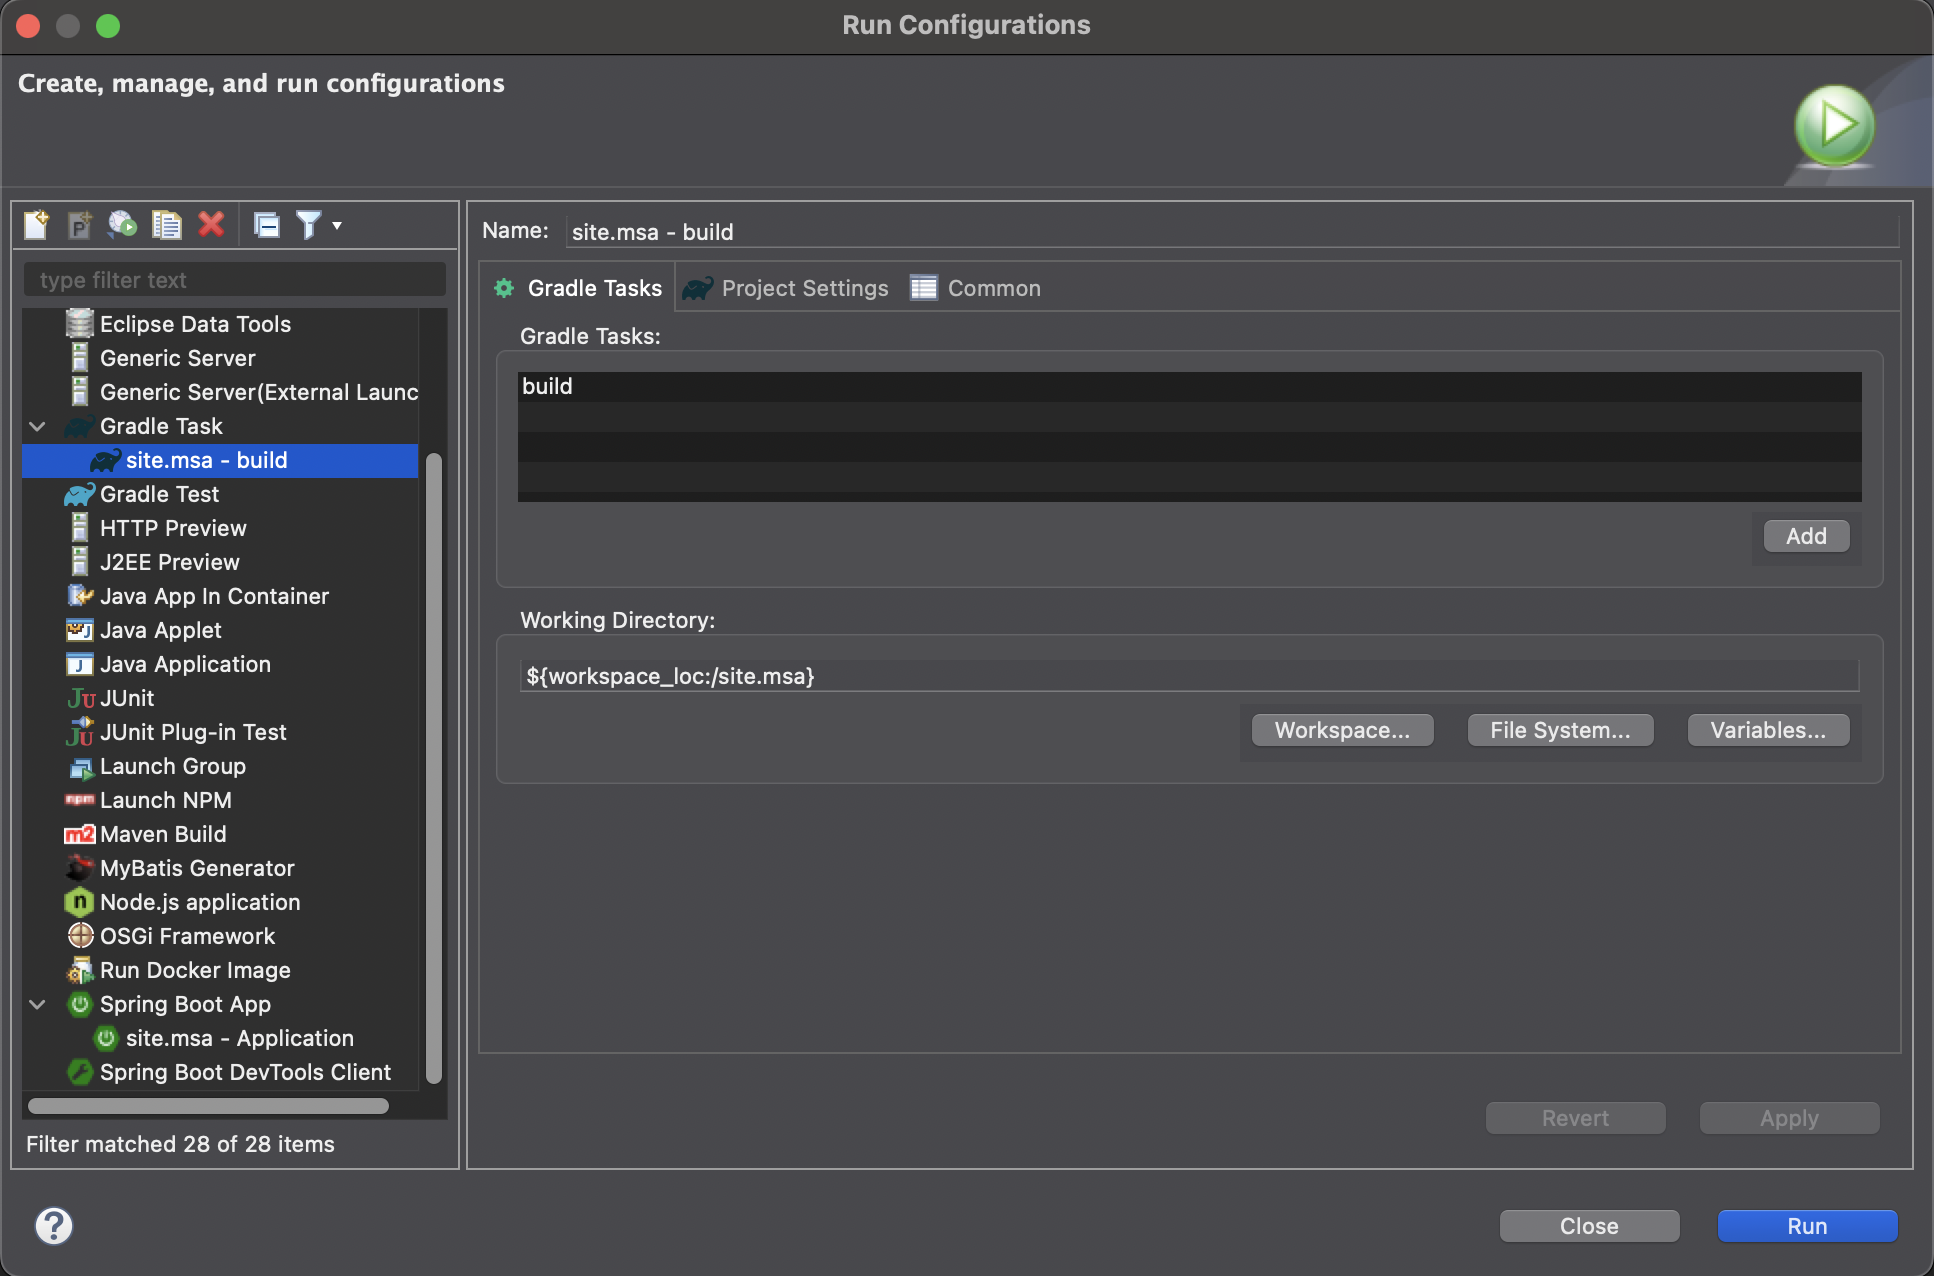Click the New launch configuration icon

pyautogui.click(x=37, y=225)
